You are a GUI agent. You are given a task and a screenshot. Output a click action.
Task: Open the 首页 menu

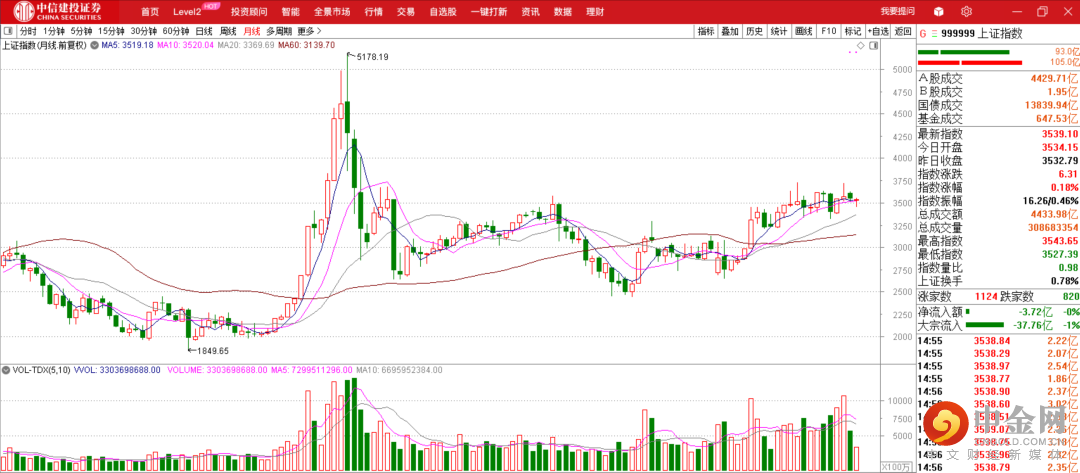[149, 12]
